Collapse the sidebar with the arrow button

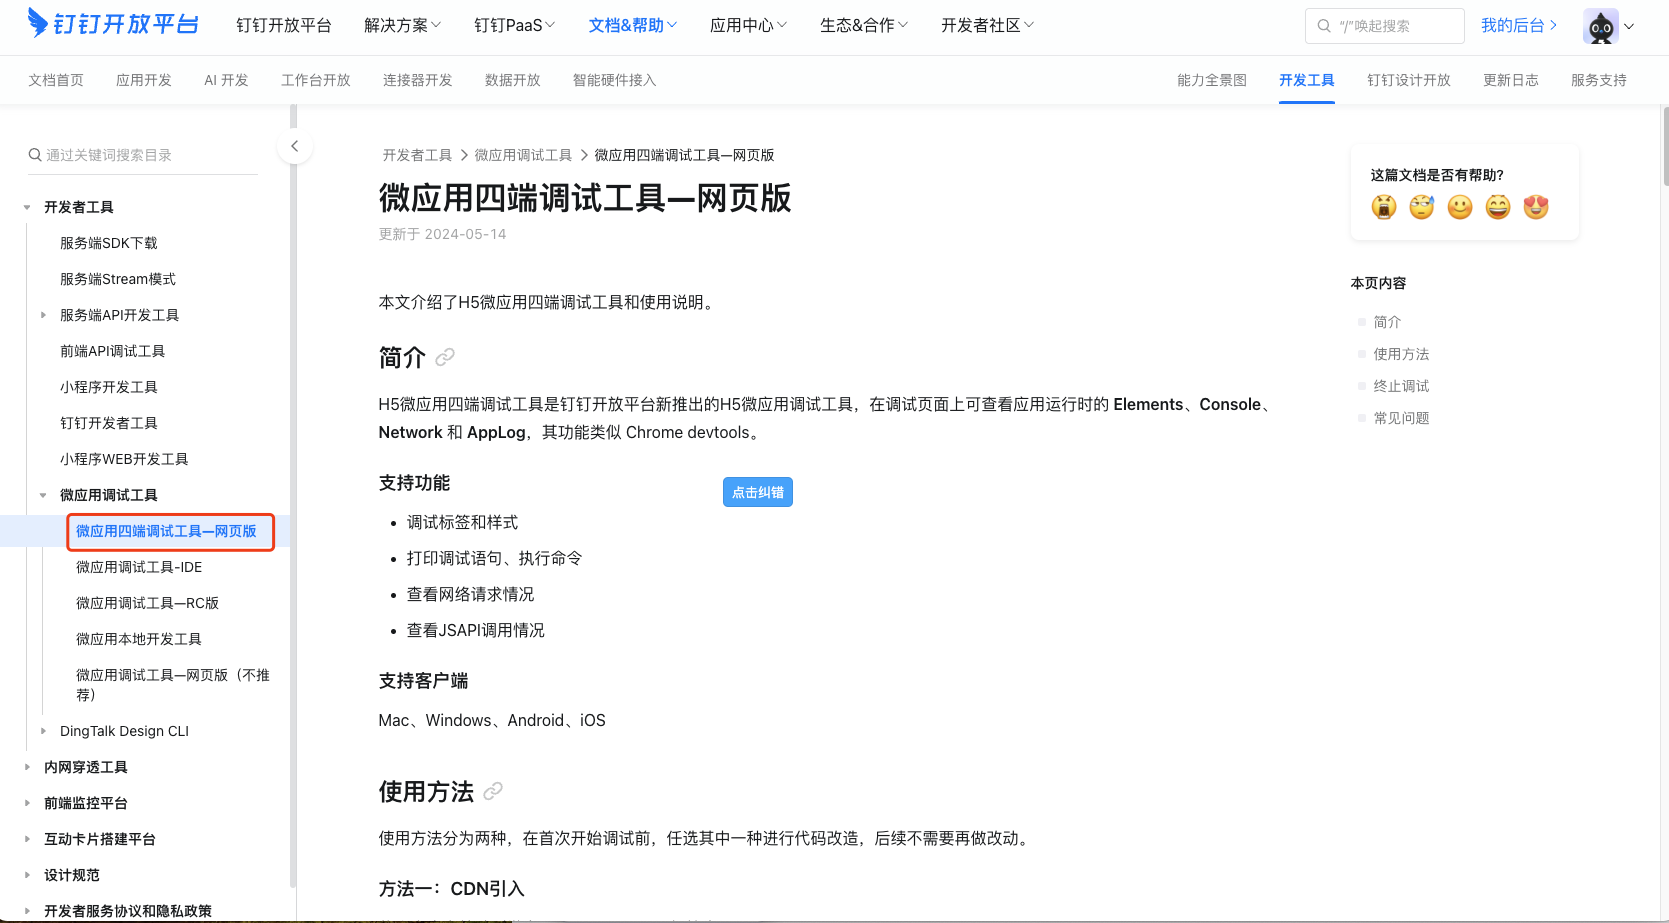click(294, 146)
